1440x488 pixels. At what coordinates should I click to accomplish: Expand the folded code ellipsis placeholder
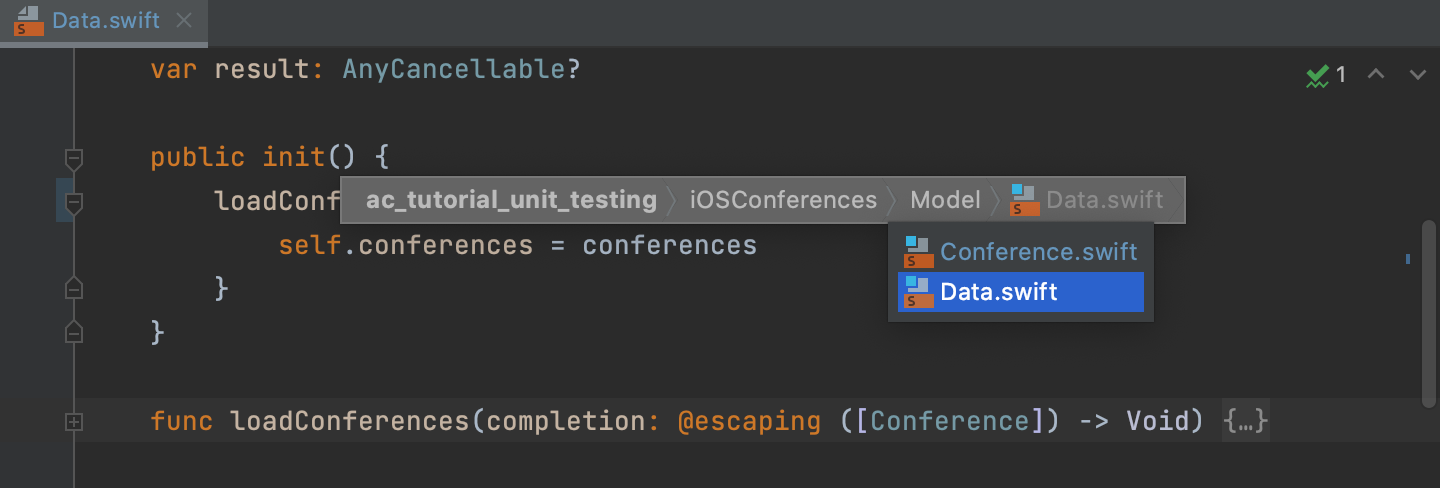pyautogui.click(x=1246, y=422)
